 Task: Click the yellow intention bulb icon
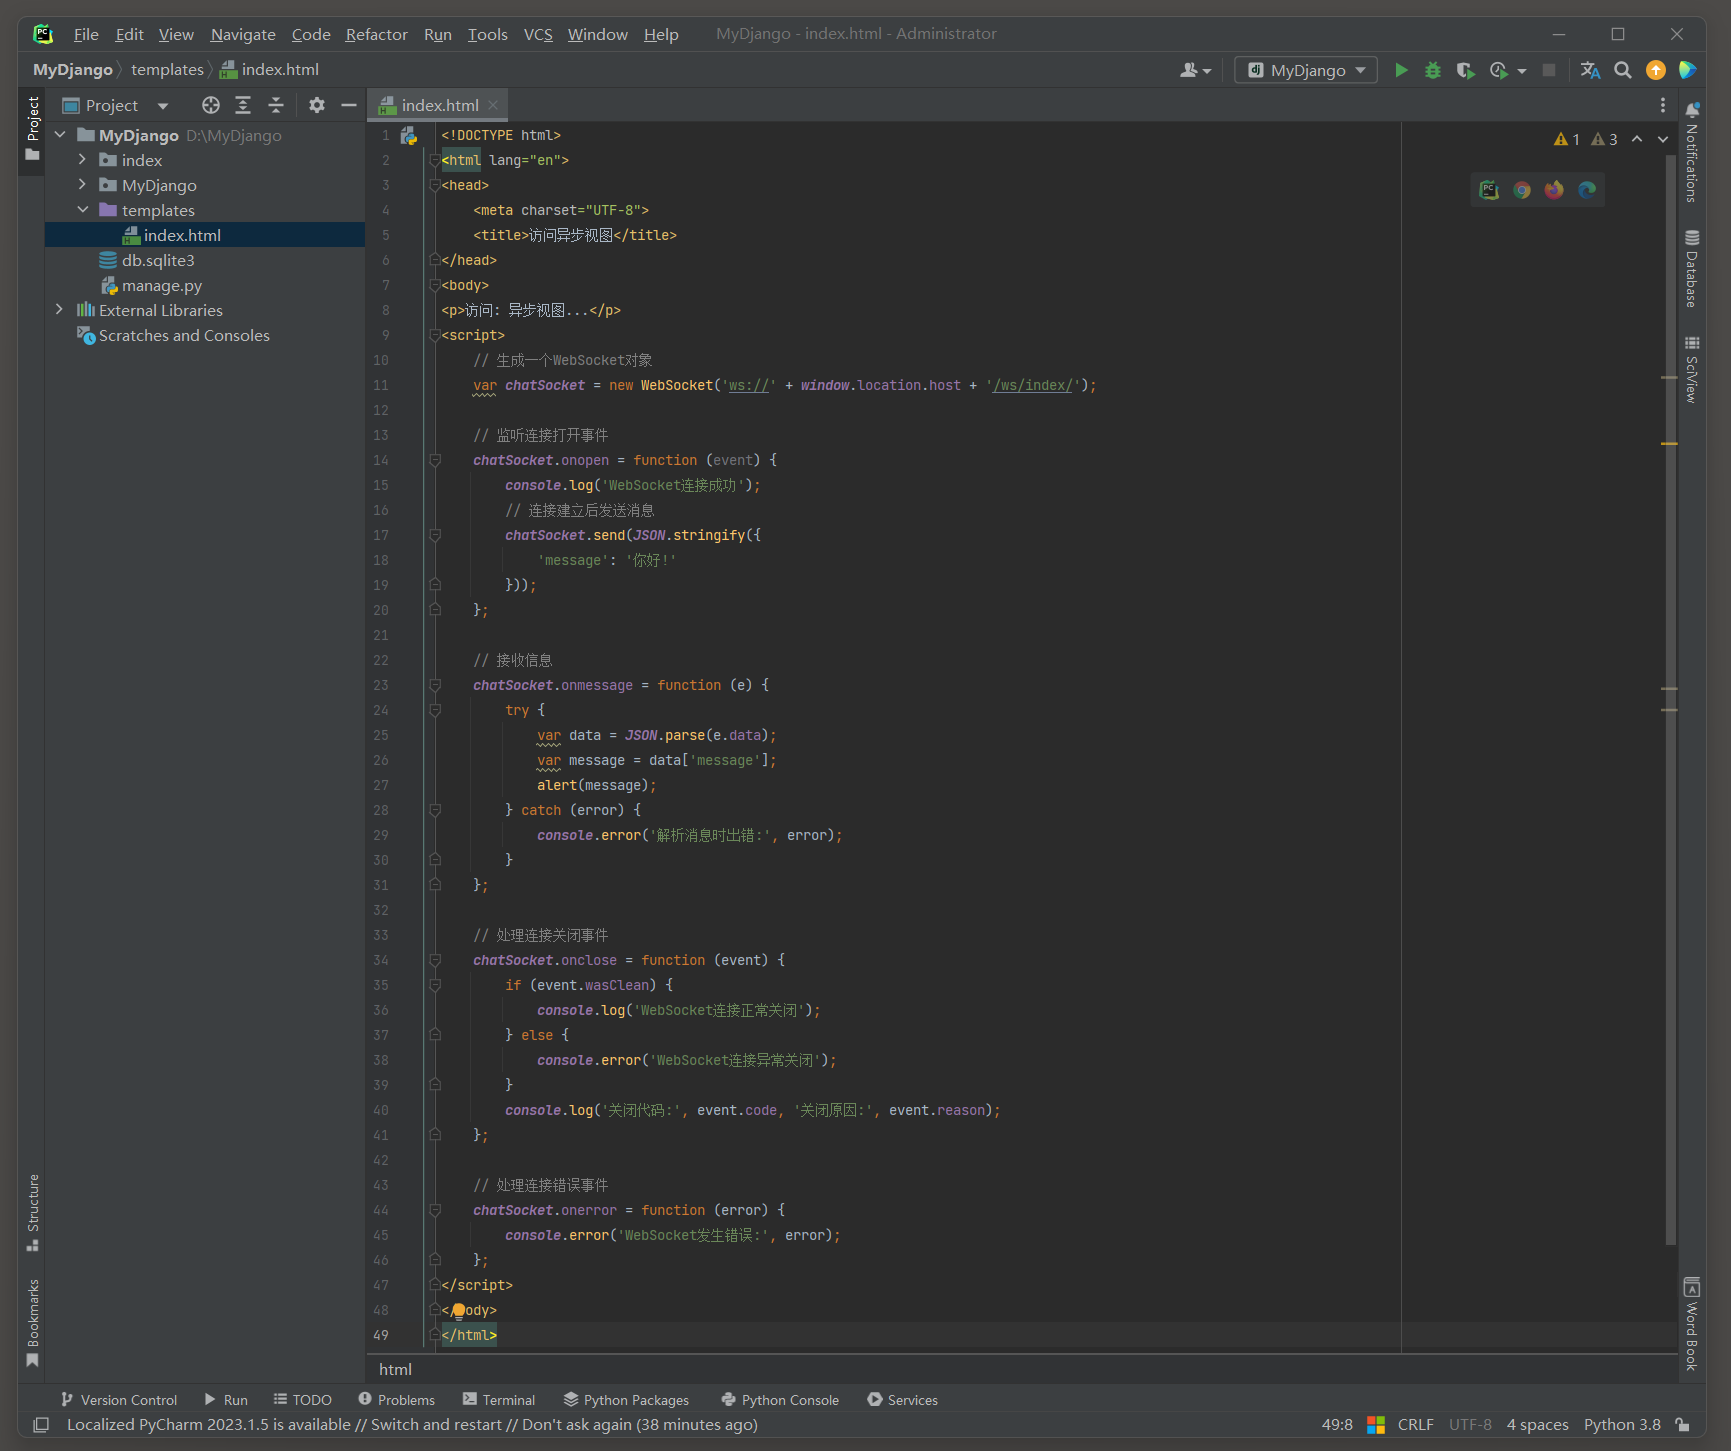(459, 1310)
